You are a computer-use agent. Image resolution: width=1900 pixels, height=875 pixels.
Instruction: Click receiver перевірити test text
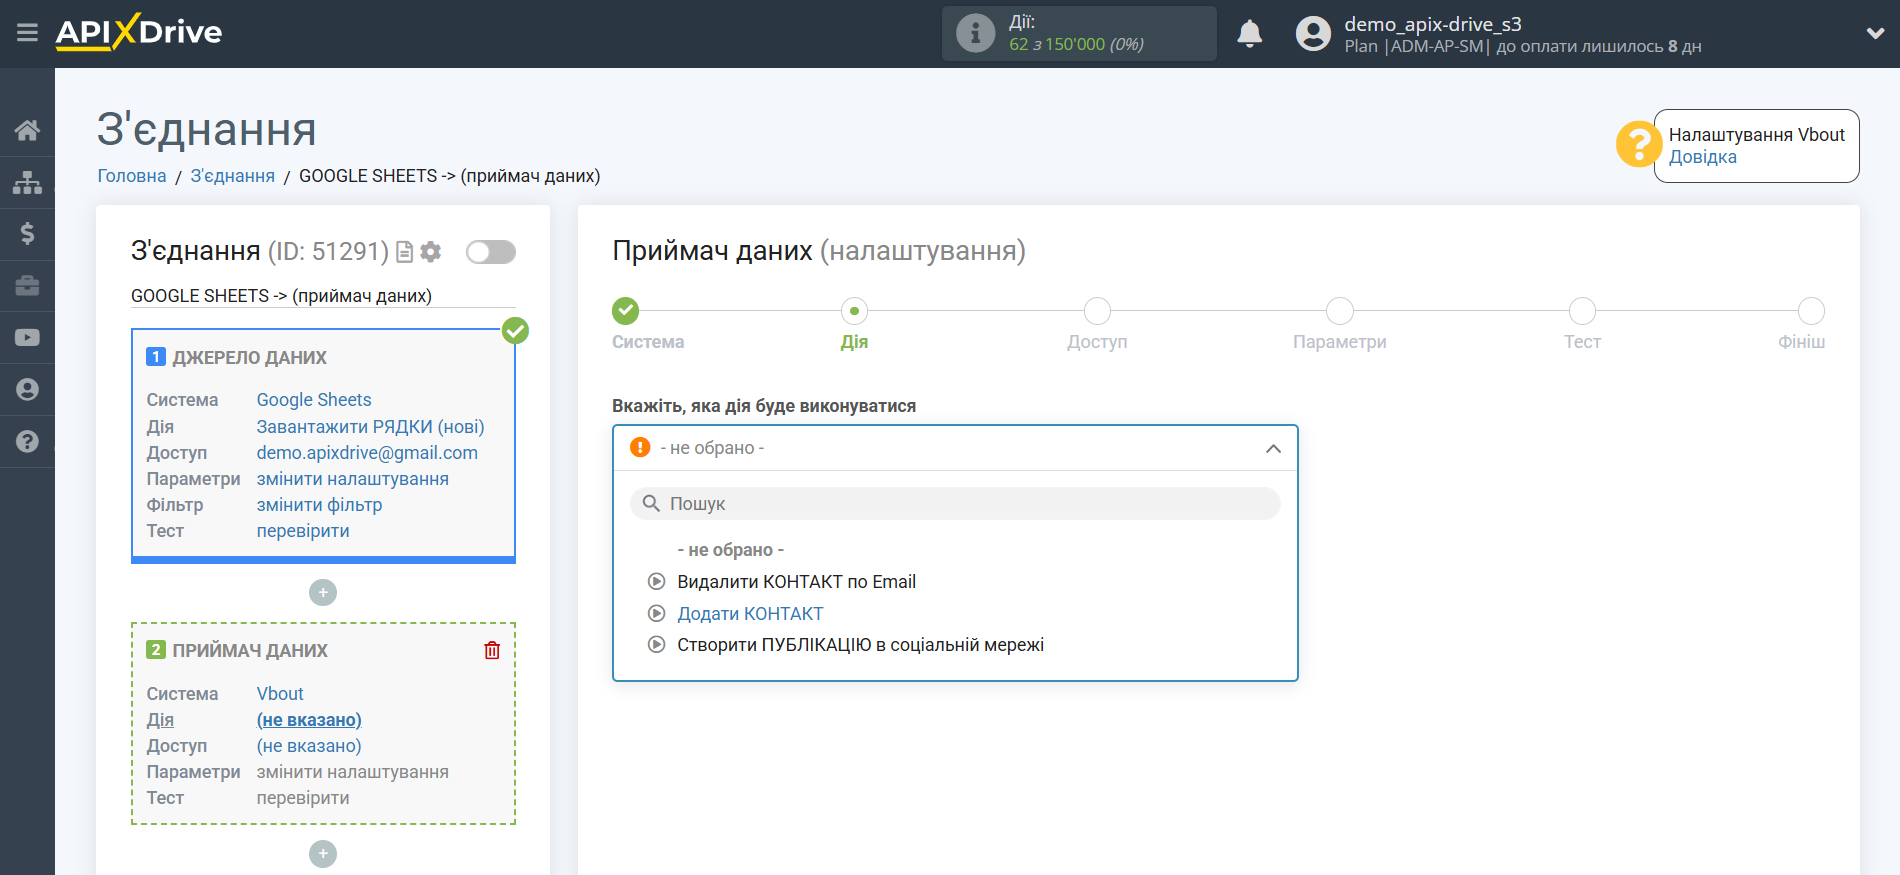click(303, 798)
